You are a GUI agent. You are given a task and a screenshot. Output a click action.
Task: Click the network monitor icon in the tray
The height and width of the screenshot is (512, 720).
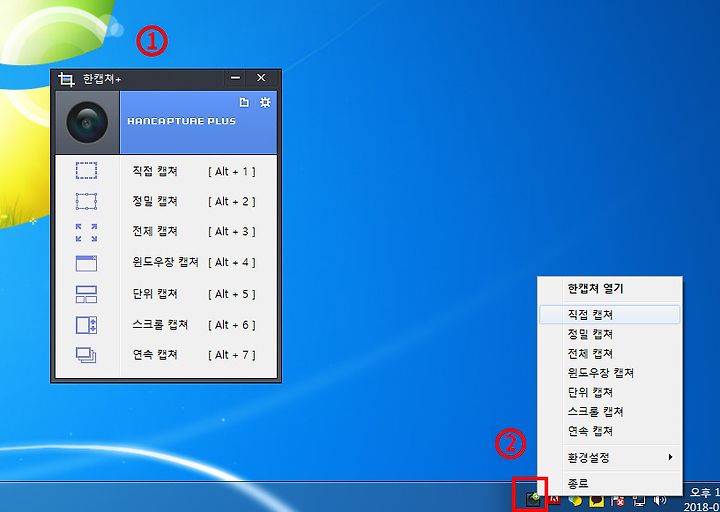pyautogui.click(x=639, y=501)
